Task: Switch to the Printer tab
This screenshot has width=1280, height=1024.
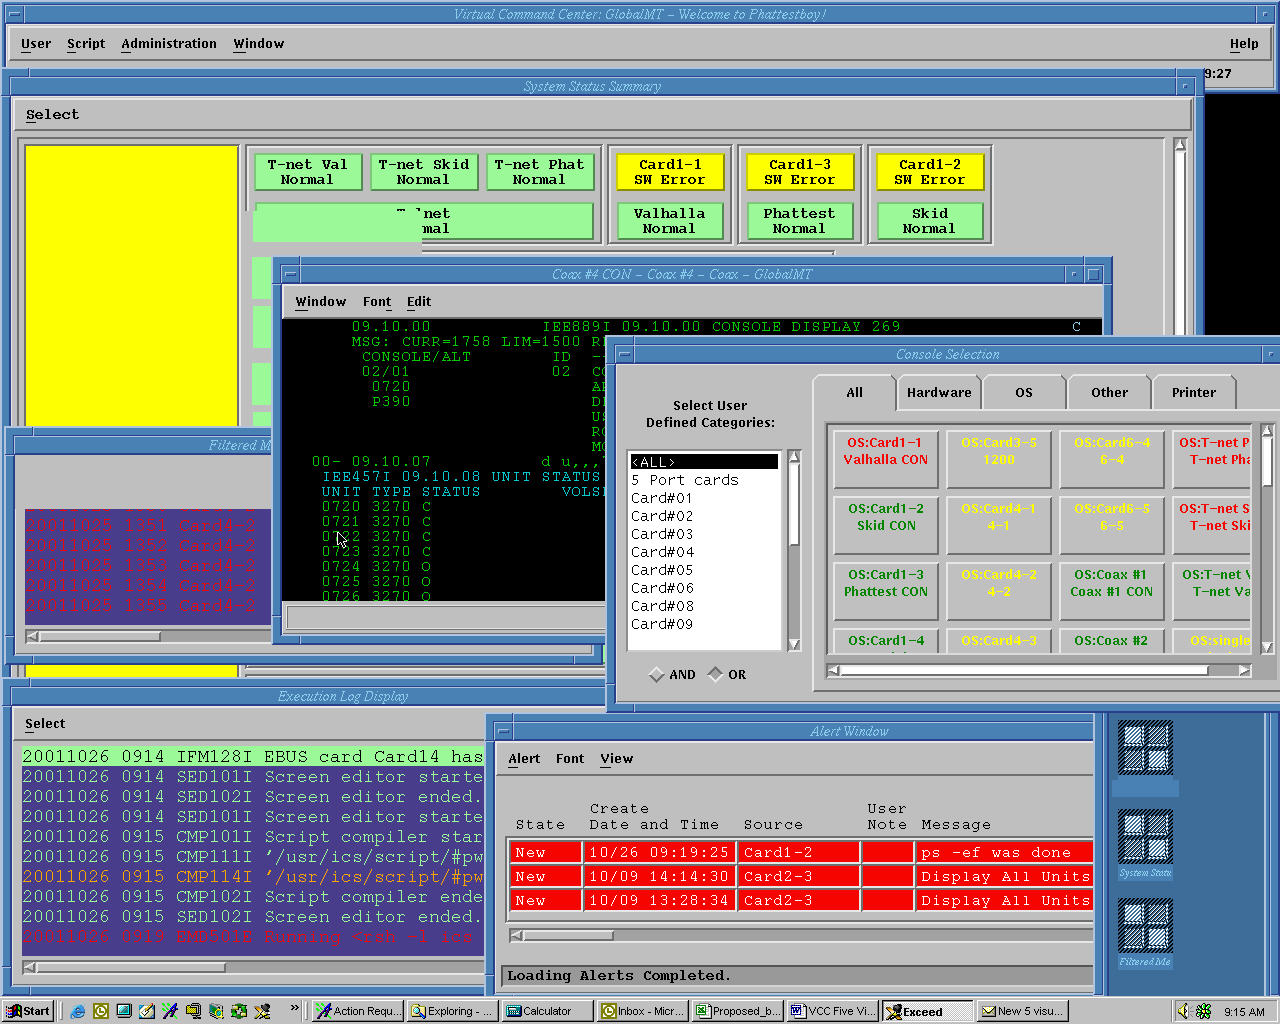Action: click(1194, 392)
